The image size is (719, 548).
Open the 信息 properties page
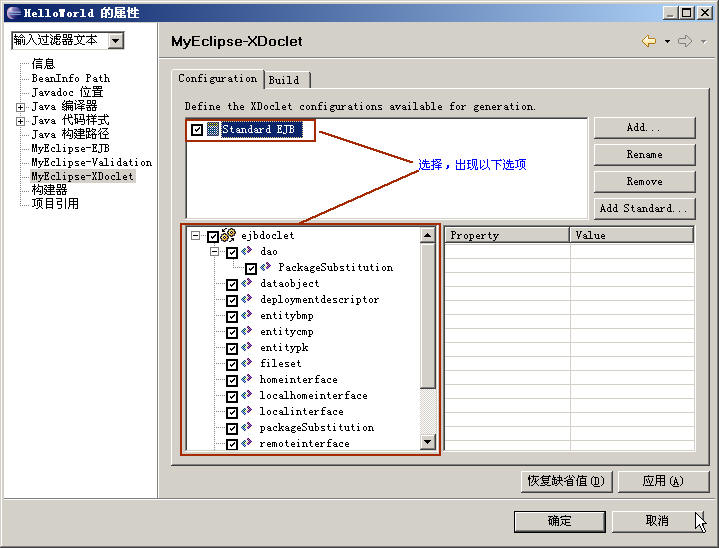[43, 64]
